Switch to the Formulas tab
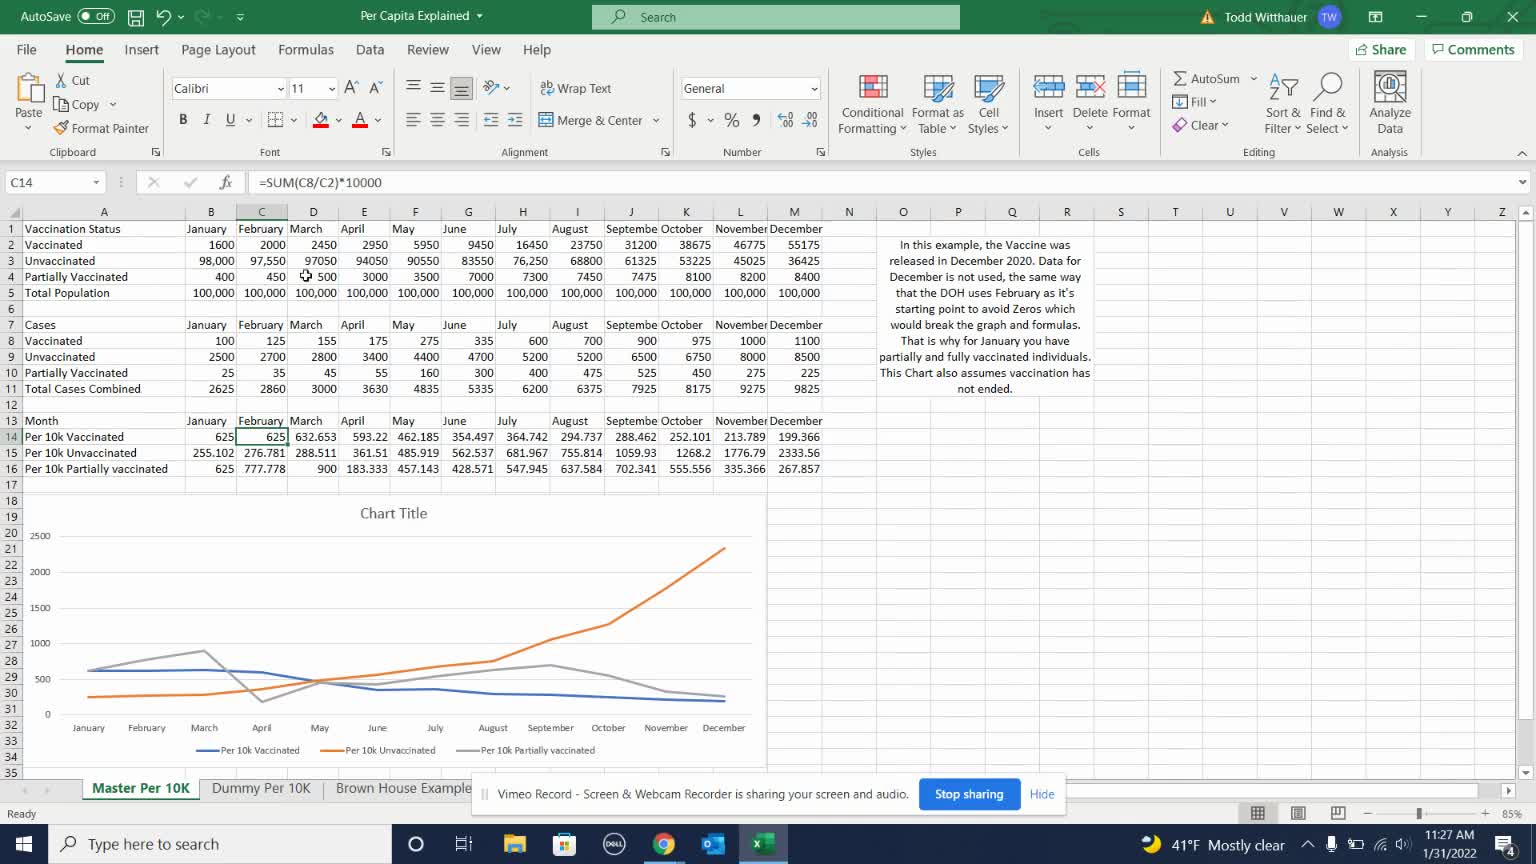Screen dimensions: 1536x864 point(306,50)
